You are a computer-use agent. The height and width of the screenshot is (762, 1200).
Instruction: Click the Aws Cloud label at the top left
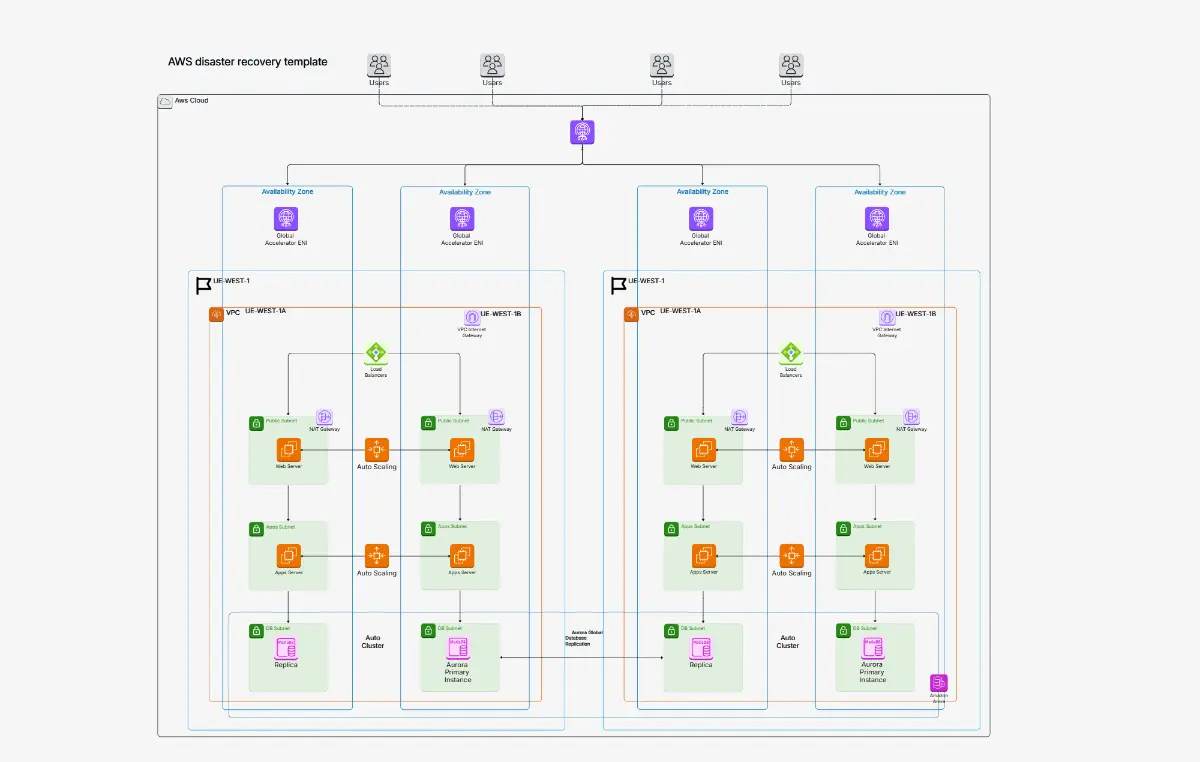[x=190, y=100]
